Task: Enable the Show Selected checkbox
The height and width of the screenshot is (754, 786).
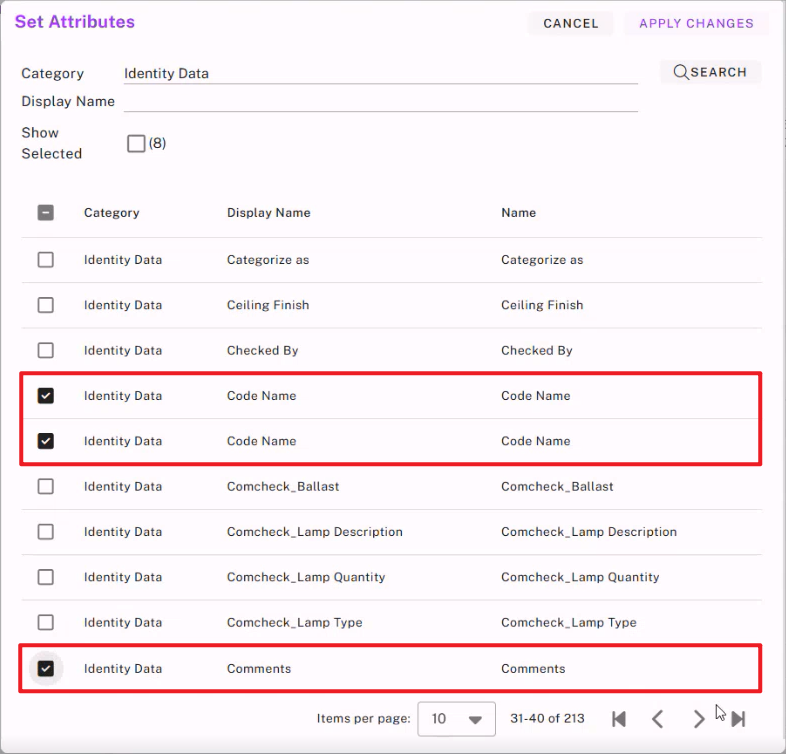Action: tap(136, 144)
